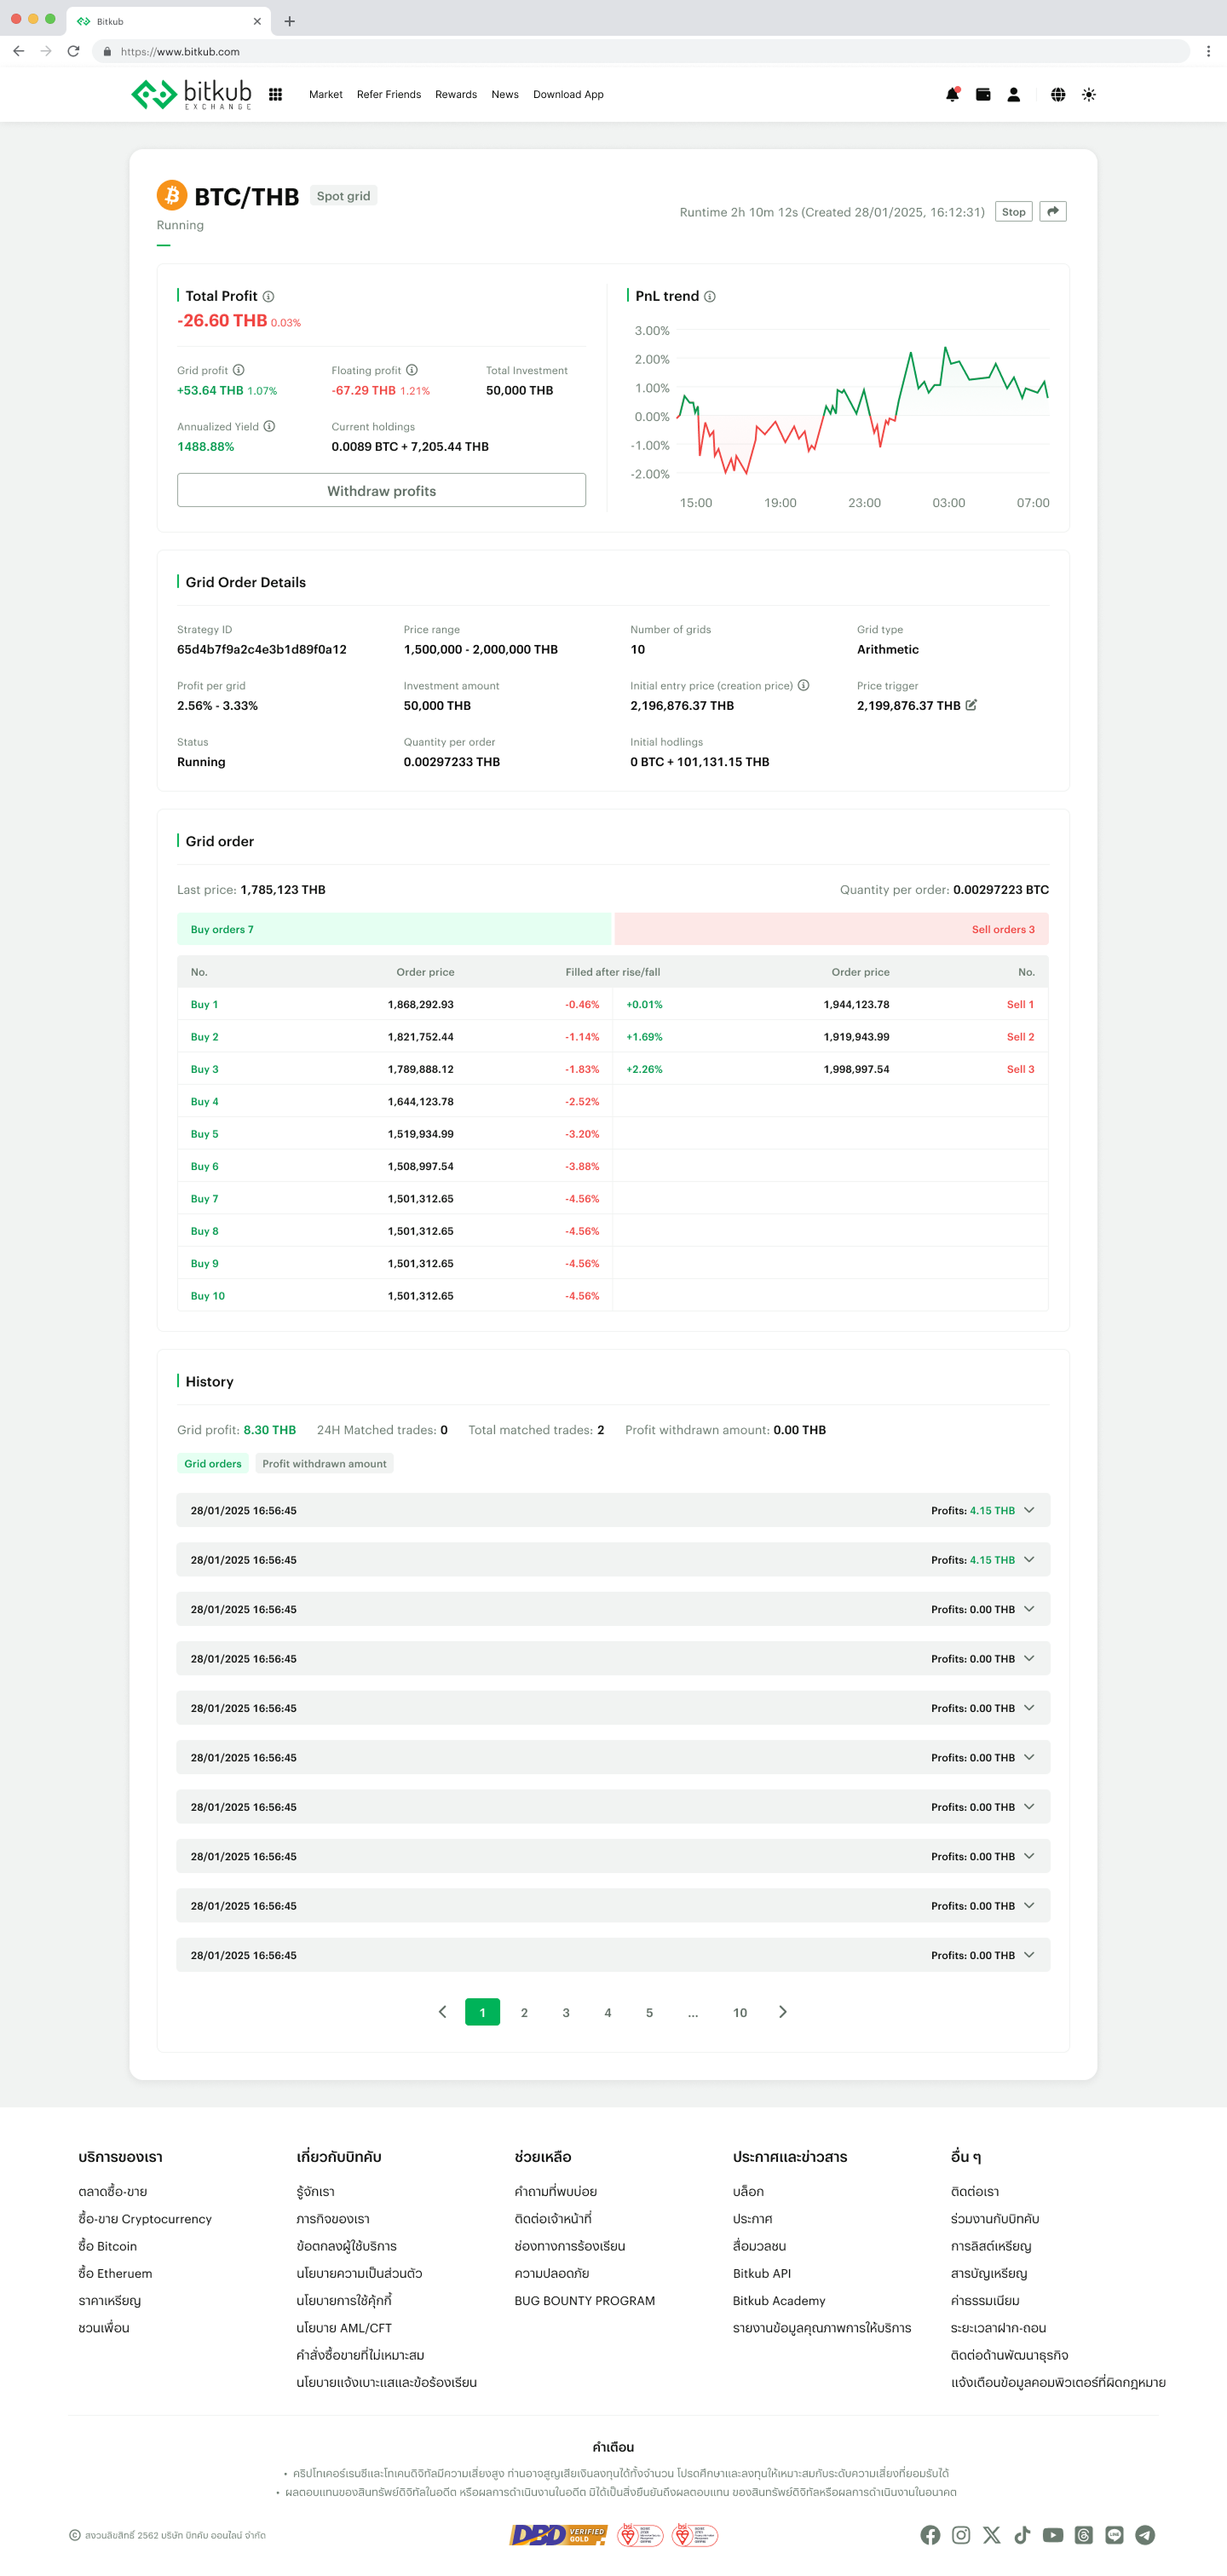Click the share strategy arrow icon
Screen dimensions: 1227x2576
click(x=1052, y=211)
